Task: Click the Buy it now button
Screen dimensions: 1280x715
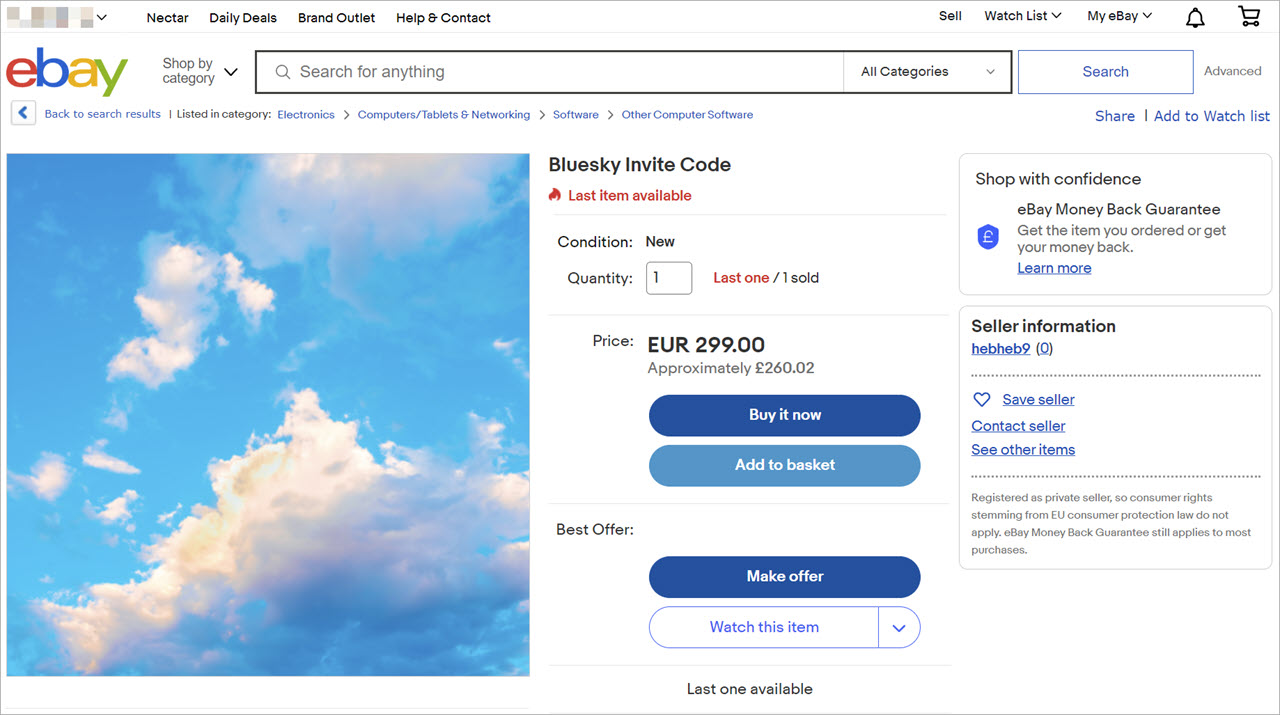Action: pyautogui.click(x=785, y=415)
